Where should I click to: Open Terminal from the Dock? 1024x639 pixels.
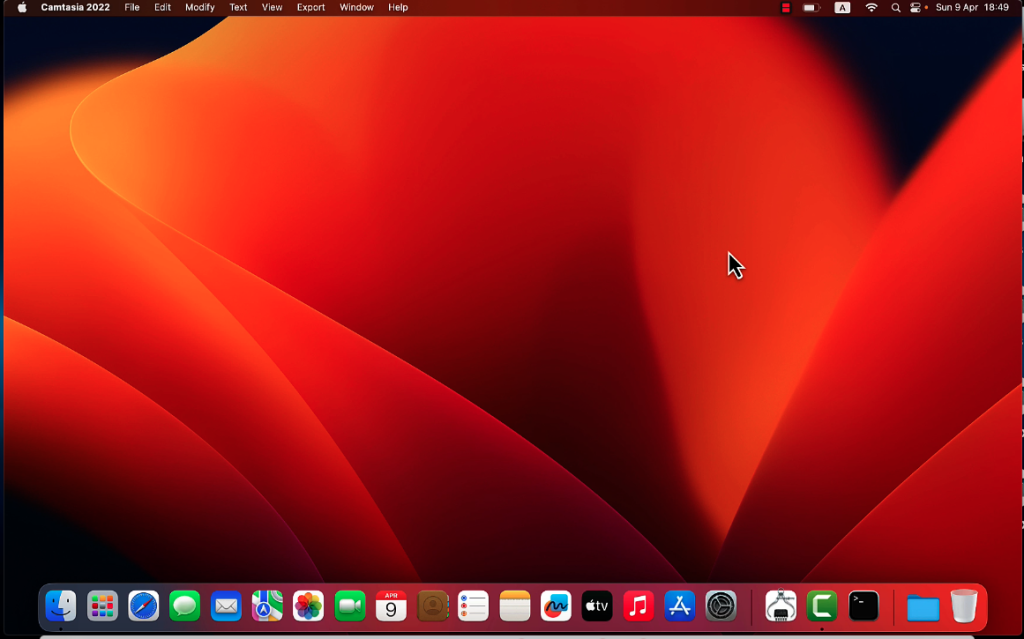(x=863, y=606)
